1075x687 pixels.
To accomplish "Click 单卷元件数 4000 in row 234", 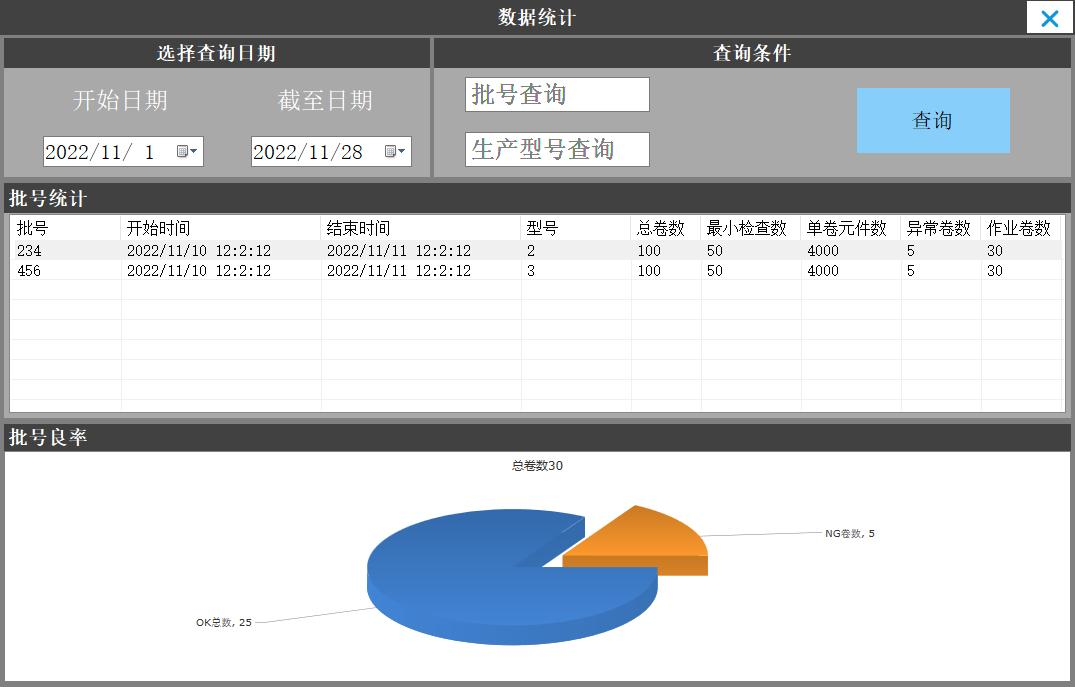I will tap(823, 251).
